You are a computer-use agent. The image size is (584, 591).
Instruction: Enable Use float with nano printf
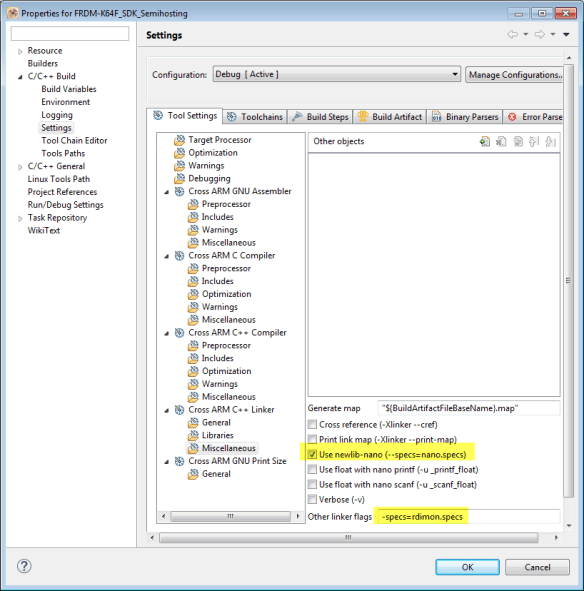coord(312,470)
